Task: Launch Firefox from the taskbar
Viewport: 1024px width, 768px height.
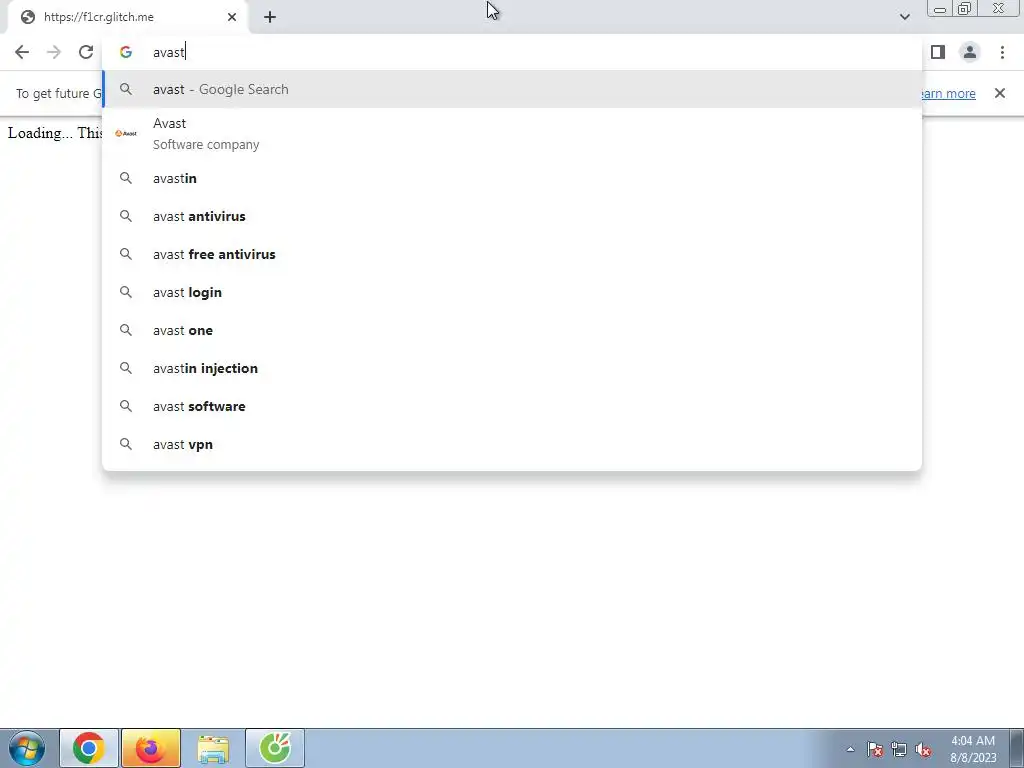Action: (150, 748)
